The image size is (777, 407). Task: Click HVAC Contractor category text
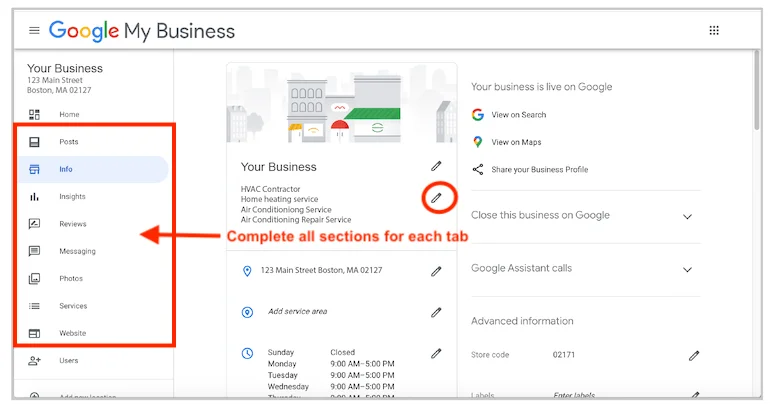click(x=271, y=189)
